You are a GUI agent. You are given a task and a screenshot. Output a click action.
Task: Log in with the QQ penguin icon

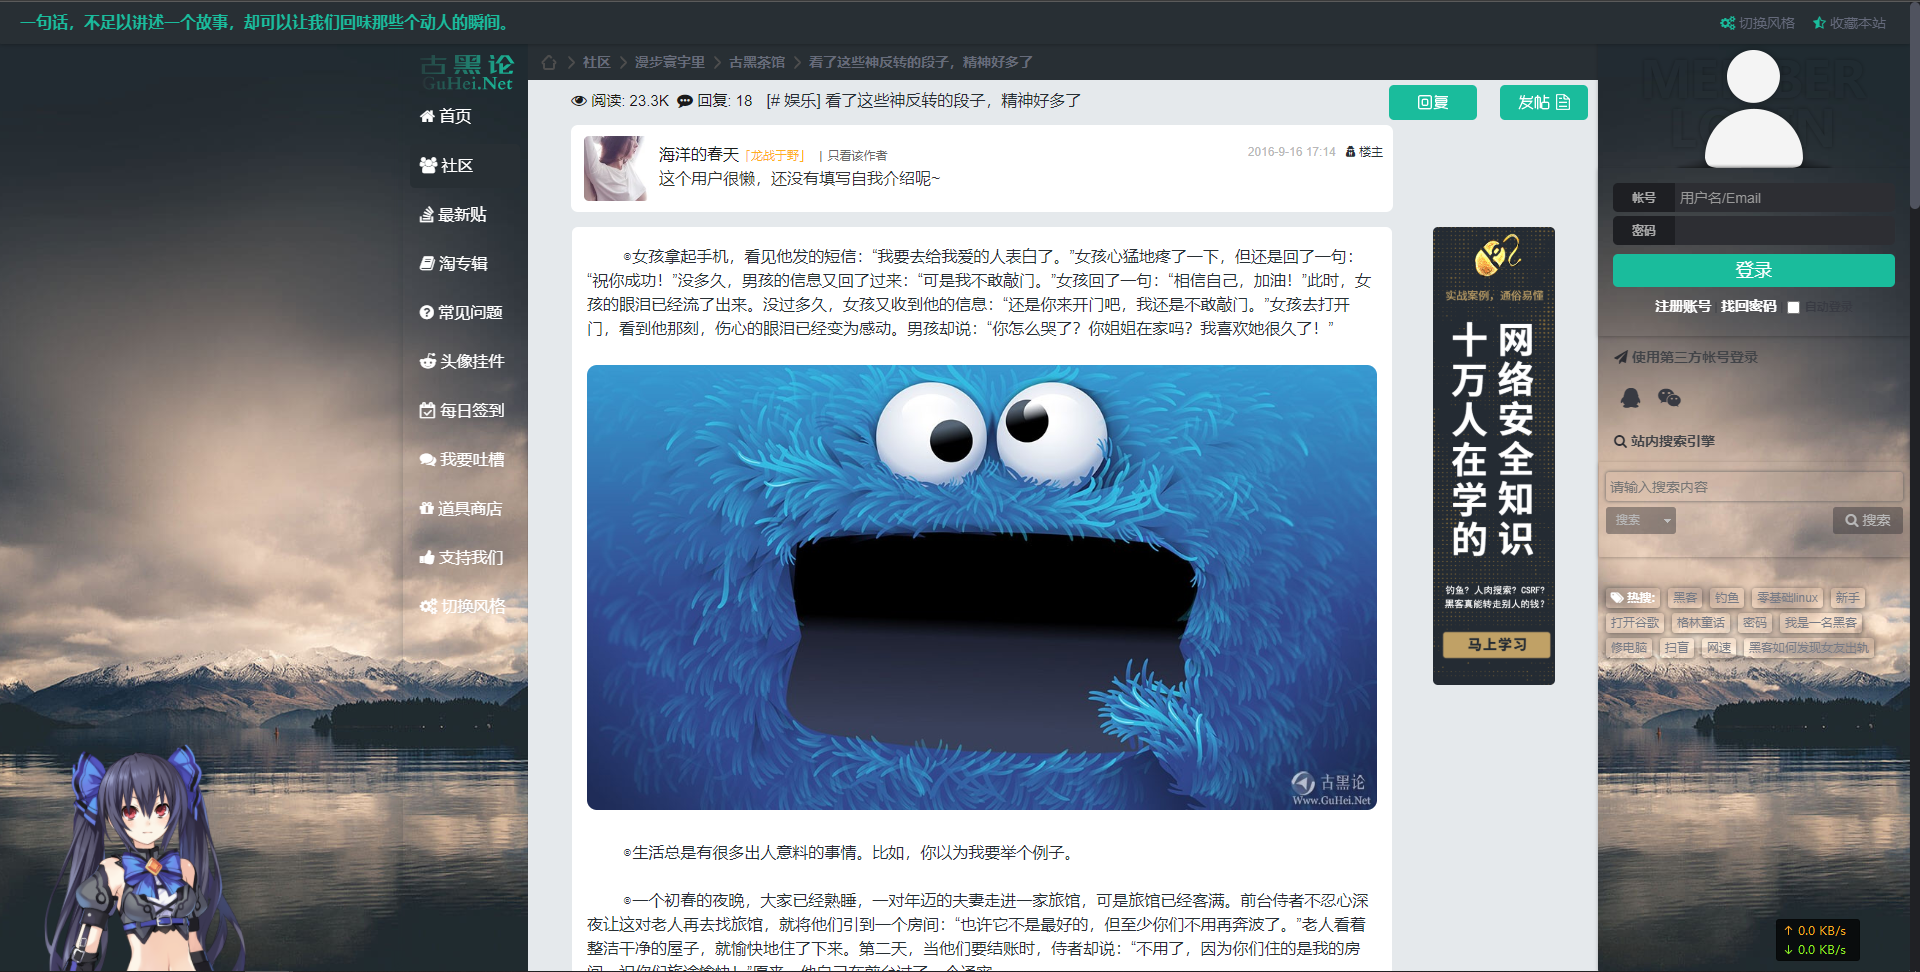tap(1630, 398)
